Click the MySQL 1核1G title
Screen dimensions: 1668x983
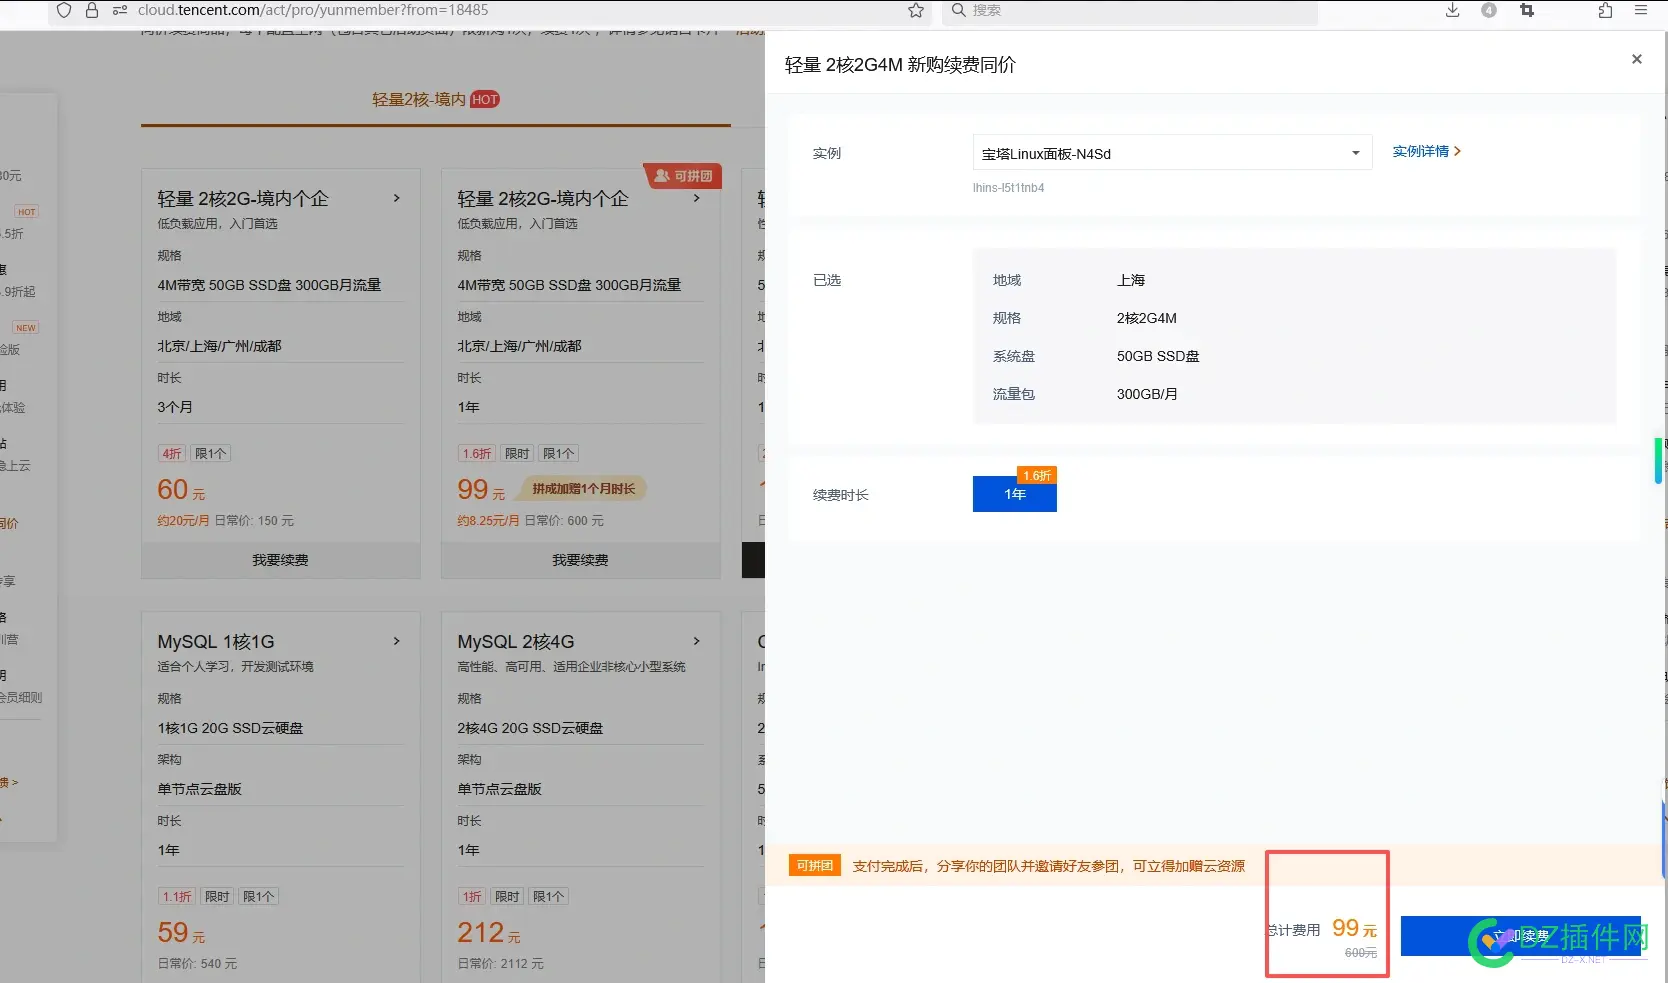coord(216,641)
